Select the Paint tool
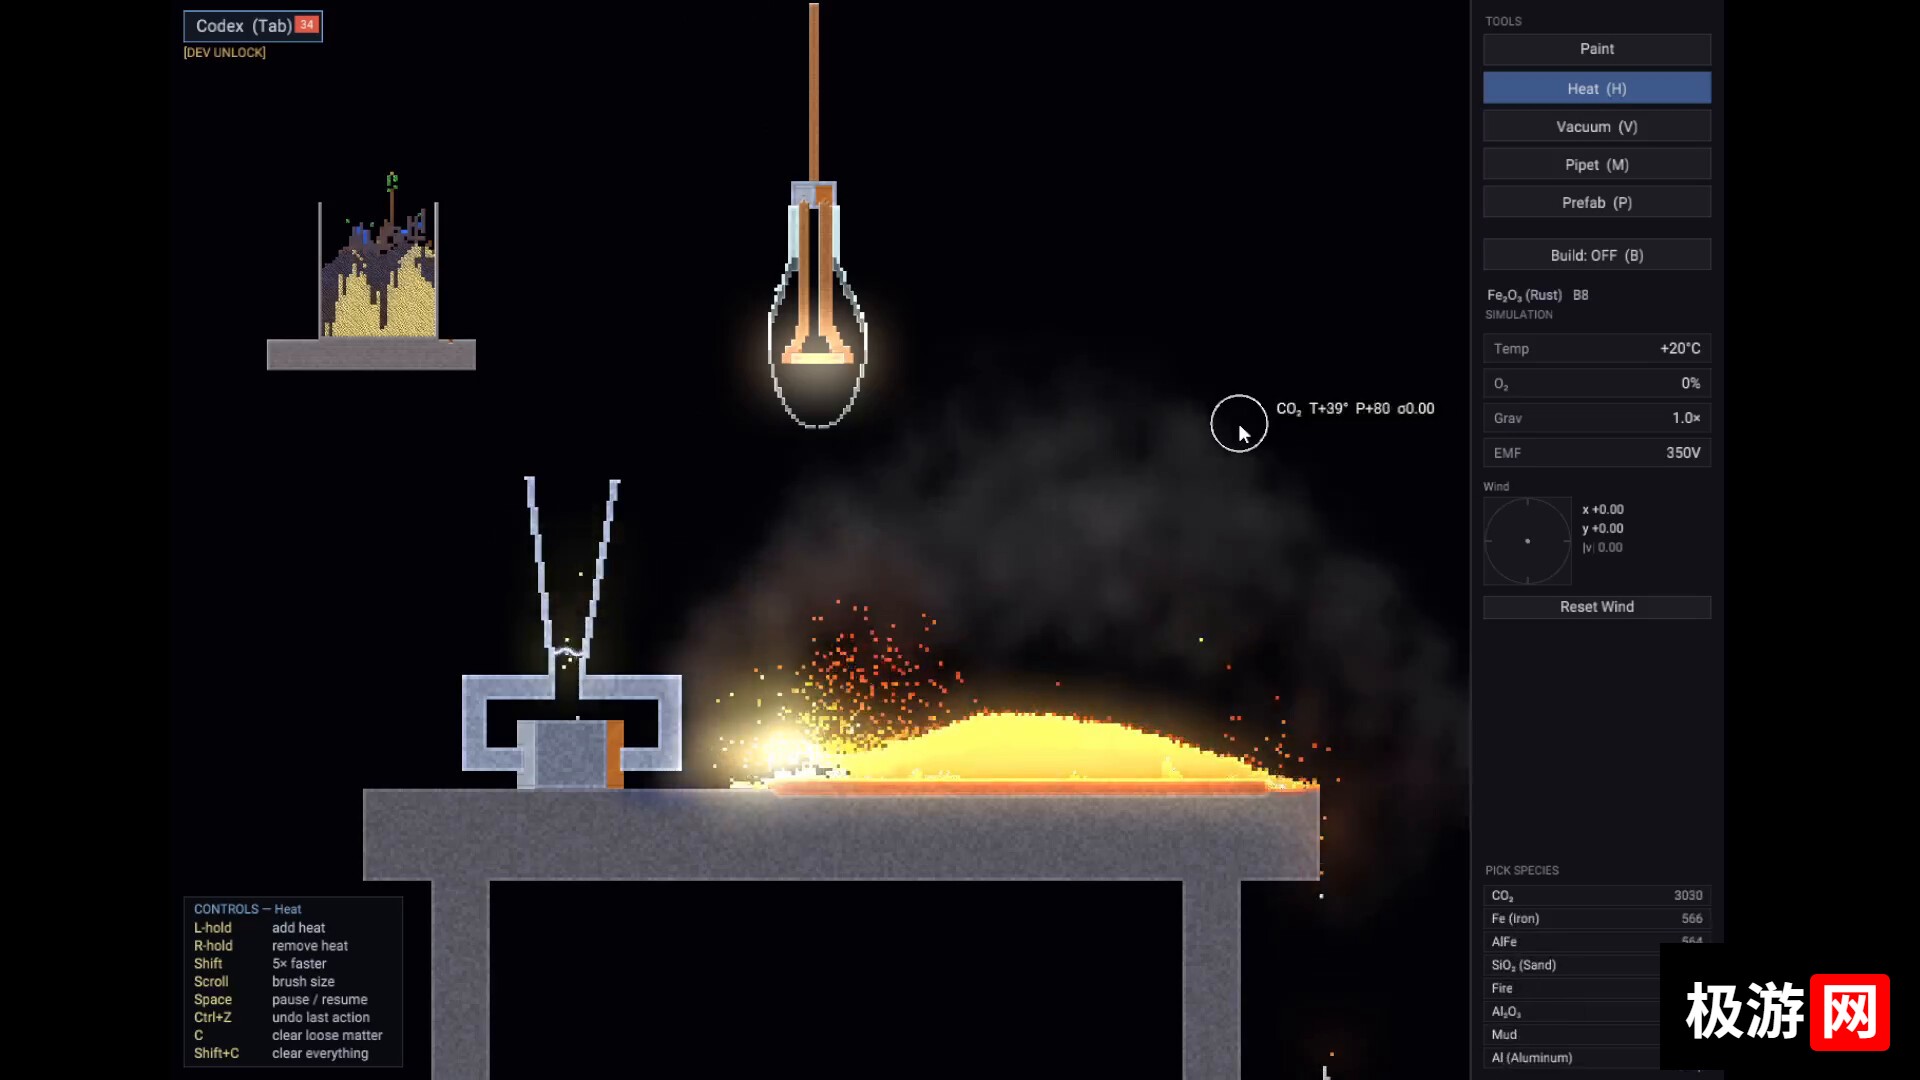 1596,49
